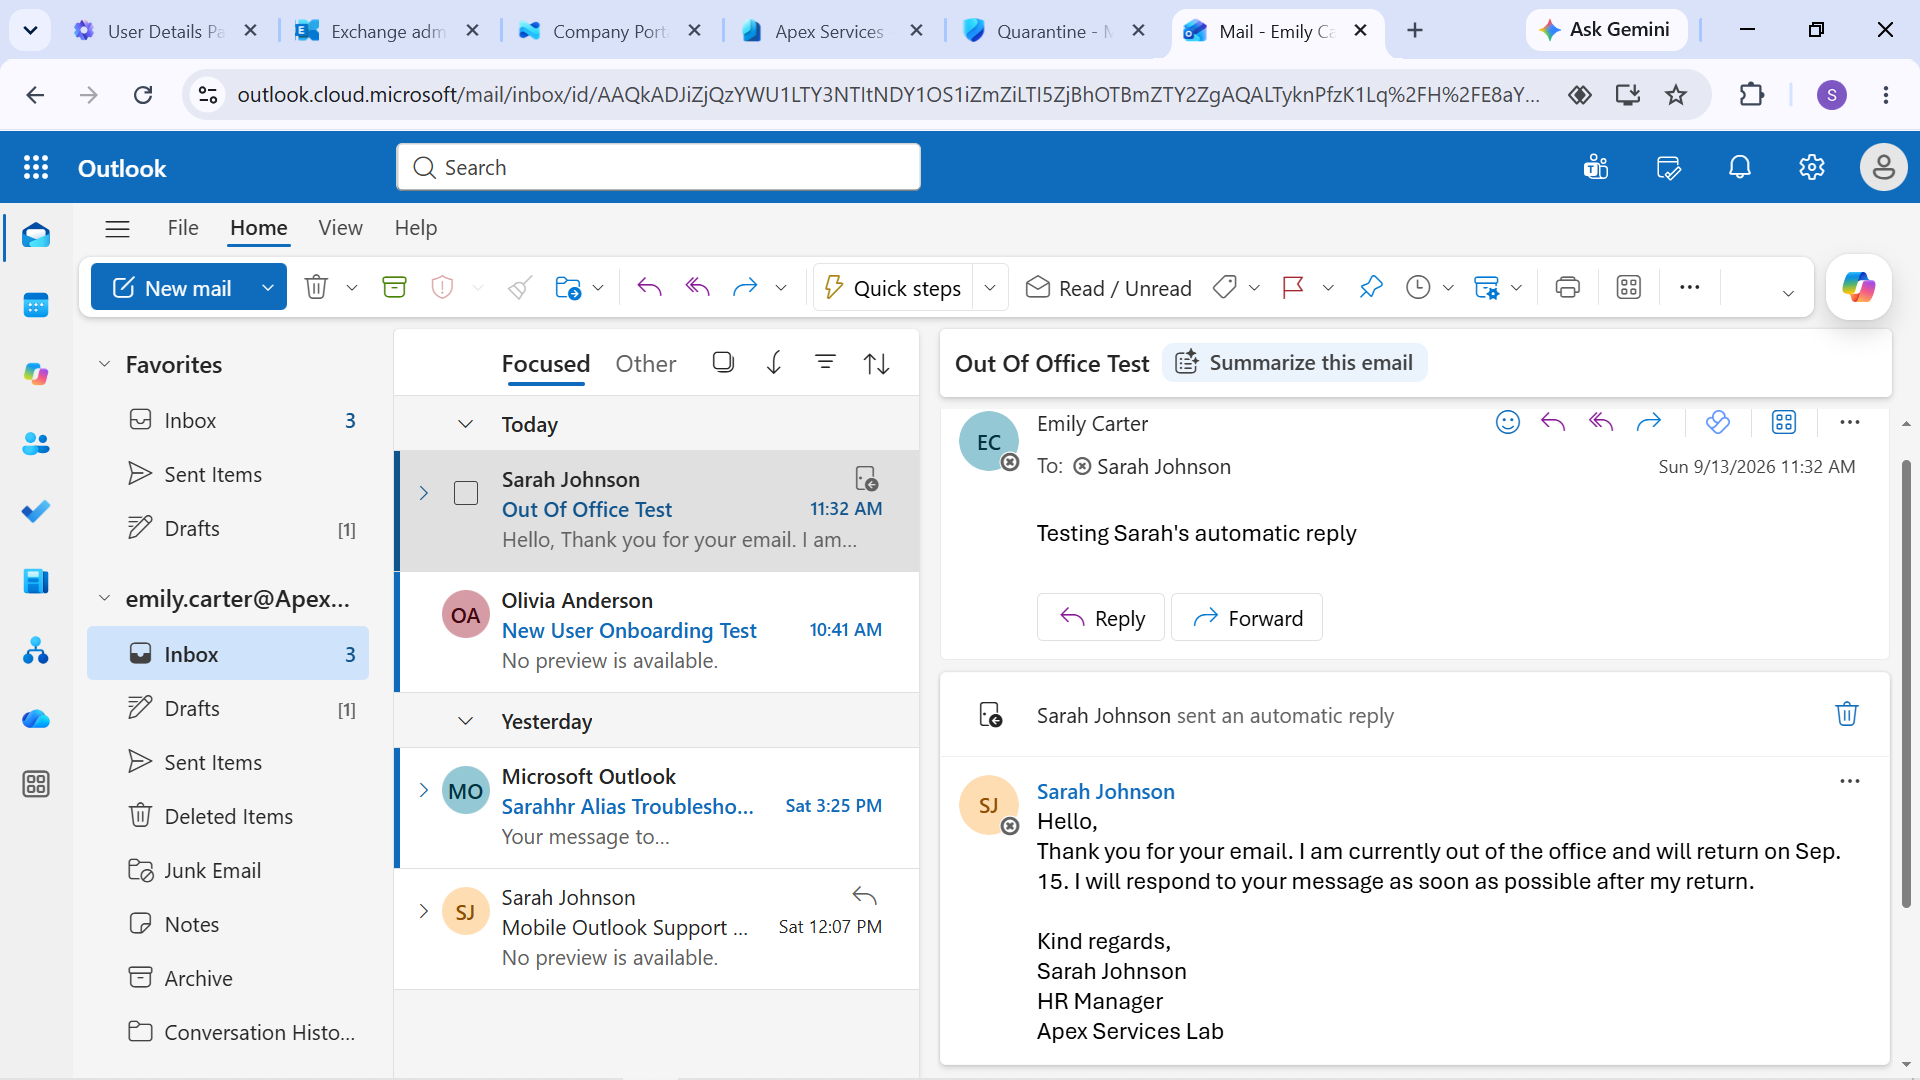Open OneDrive cloud icon in app rail

[36, 719]
